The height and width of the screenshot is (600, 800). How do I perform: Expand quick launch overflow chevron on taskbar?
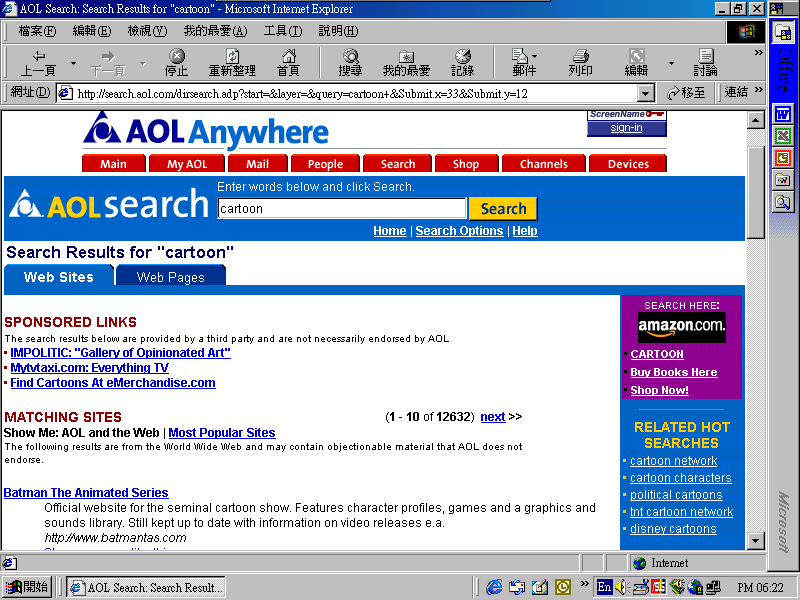pyautogui.click(x=585, y=584)
